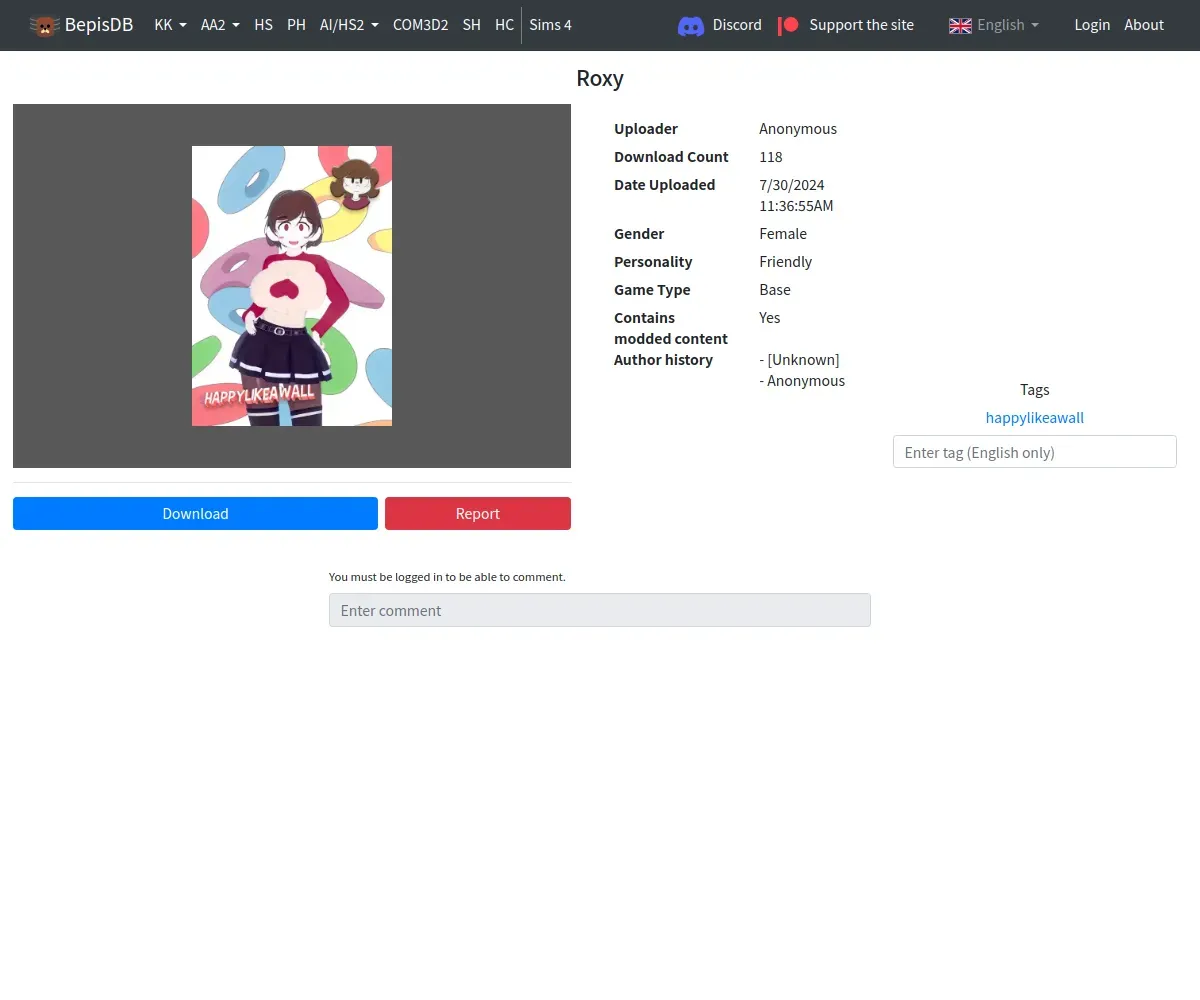This screenshot has height=1000, width=1200.
Task: Click the happylikeawall tag
Action: (1035, 418)
